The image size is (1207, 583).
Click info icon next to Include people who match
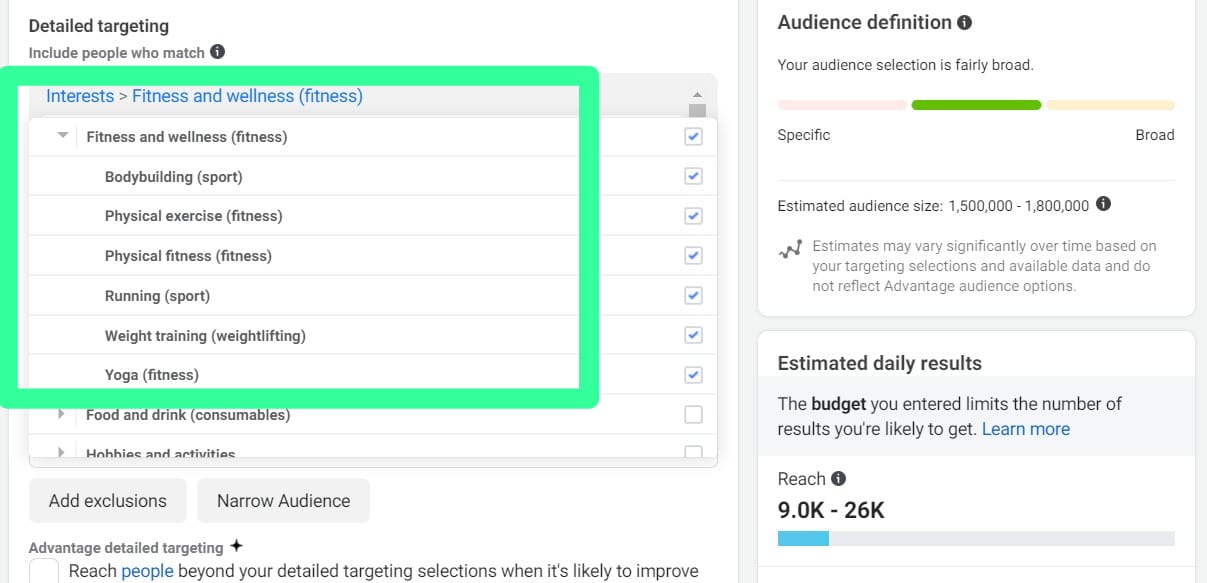(217, 52)
